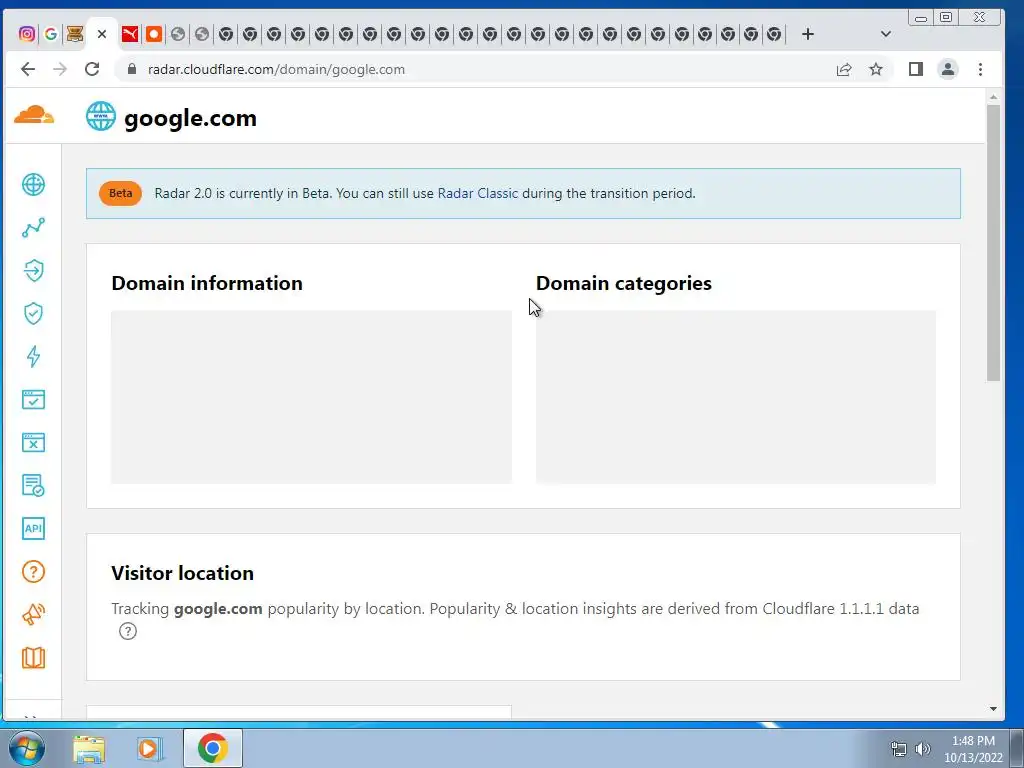Viewport: 1024px width, 768px height.
Task: Switch to the red Puma tab
Action: coord(129,34)
